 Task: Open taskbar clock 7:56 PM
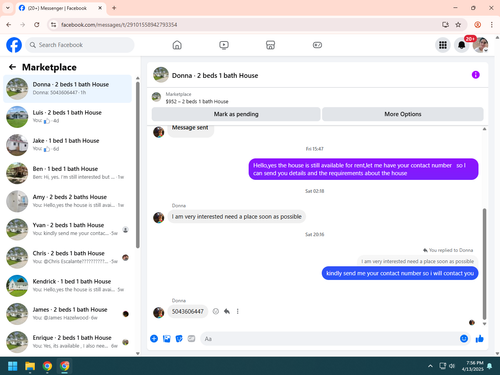click(x=473, y=366)
